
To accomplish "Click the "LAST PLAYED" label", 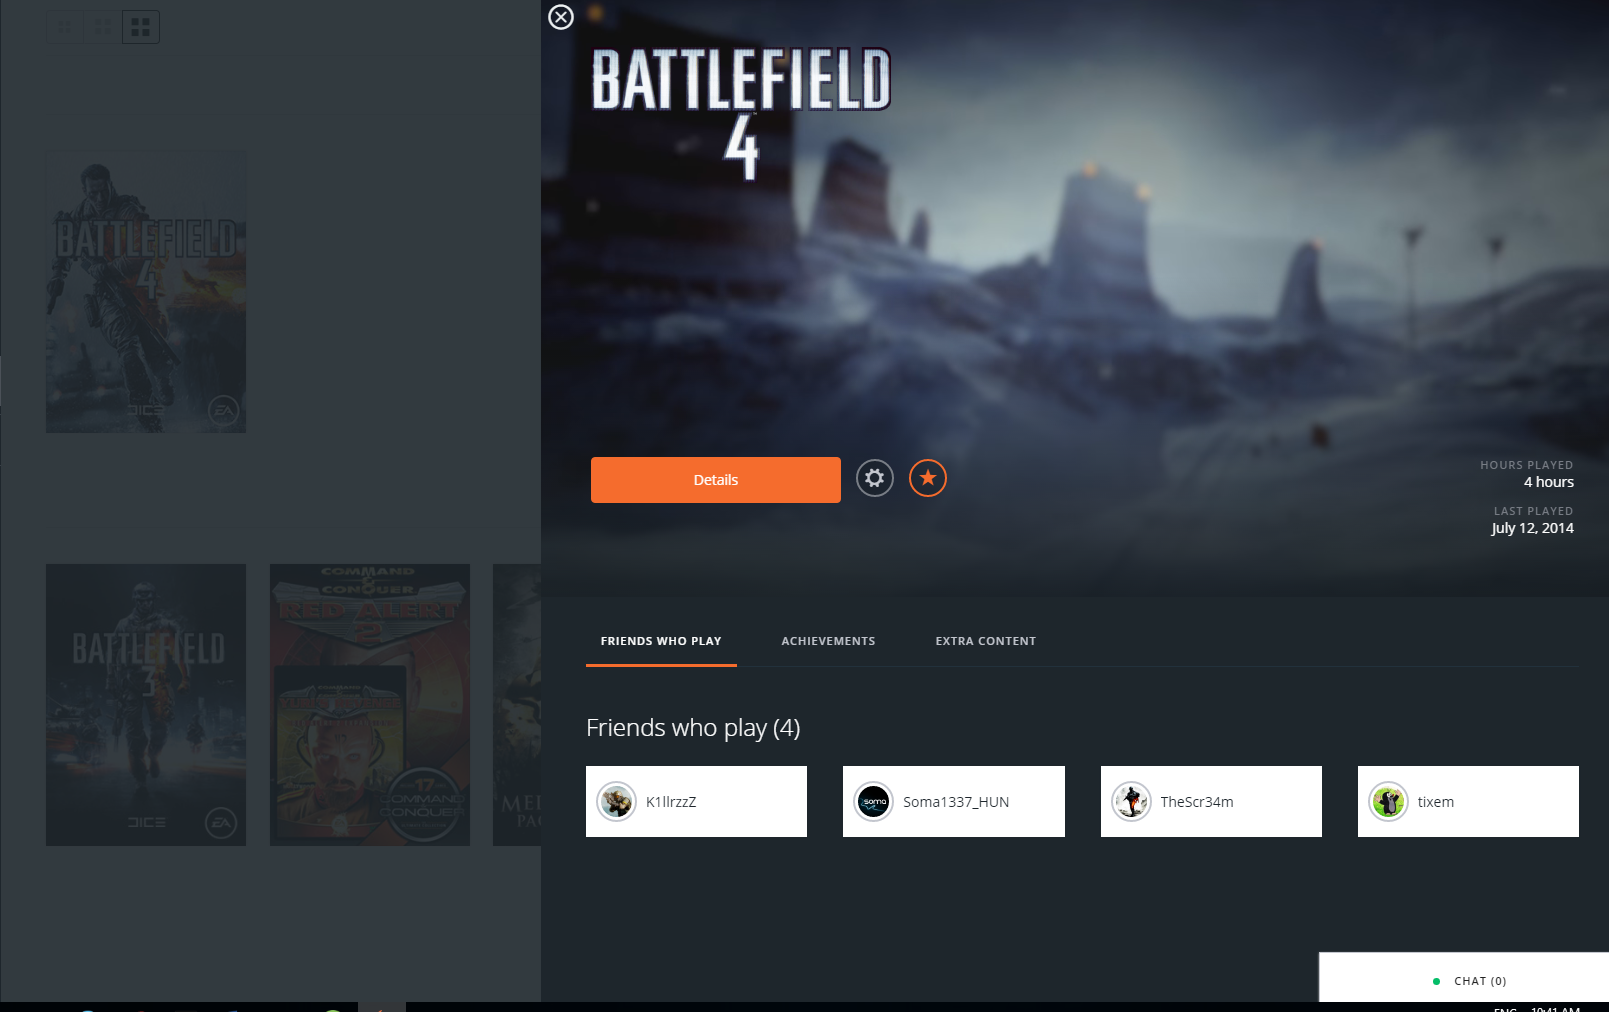I will coord(1534,511).
